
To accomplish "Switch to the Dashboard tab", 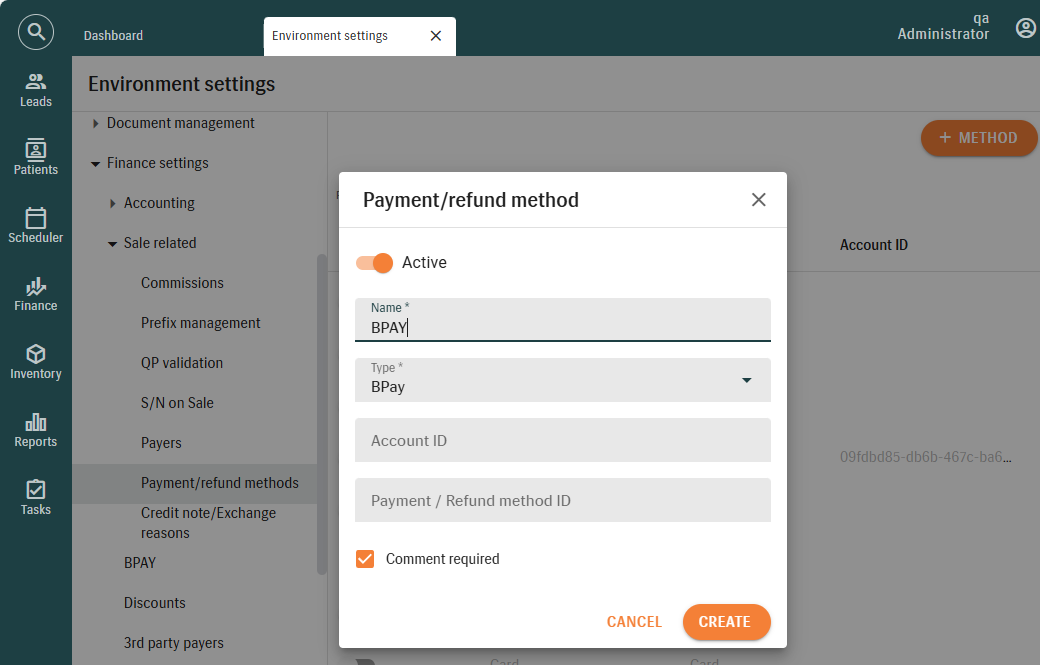I will pos(113,36).
